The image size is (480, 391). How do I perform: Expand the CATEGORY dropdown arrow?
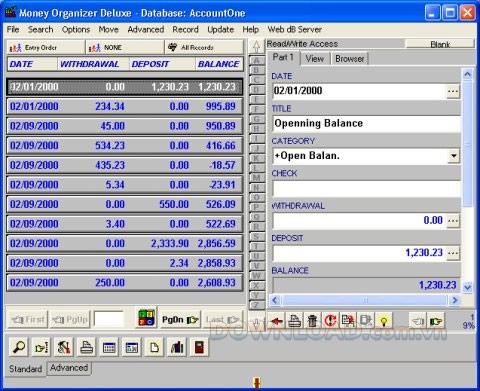pyautogui.click(x=453, y=156)
